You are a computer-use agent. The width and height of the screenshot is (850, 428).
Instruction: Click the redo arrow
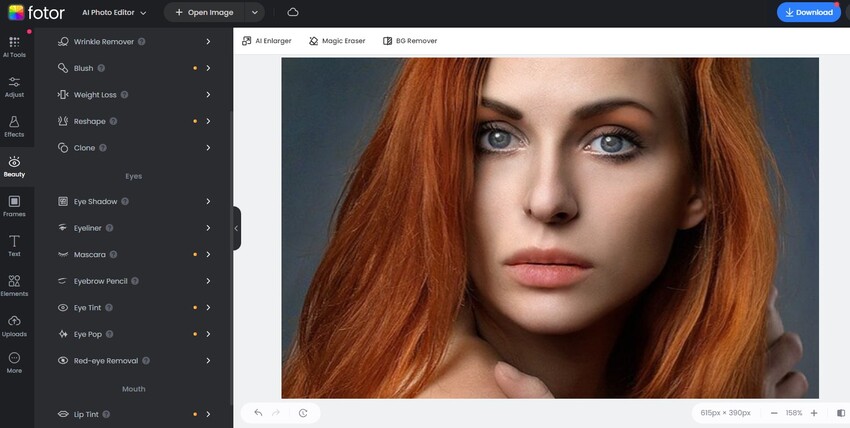[276, 413]
